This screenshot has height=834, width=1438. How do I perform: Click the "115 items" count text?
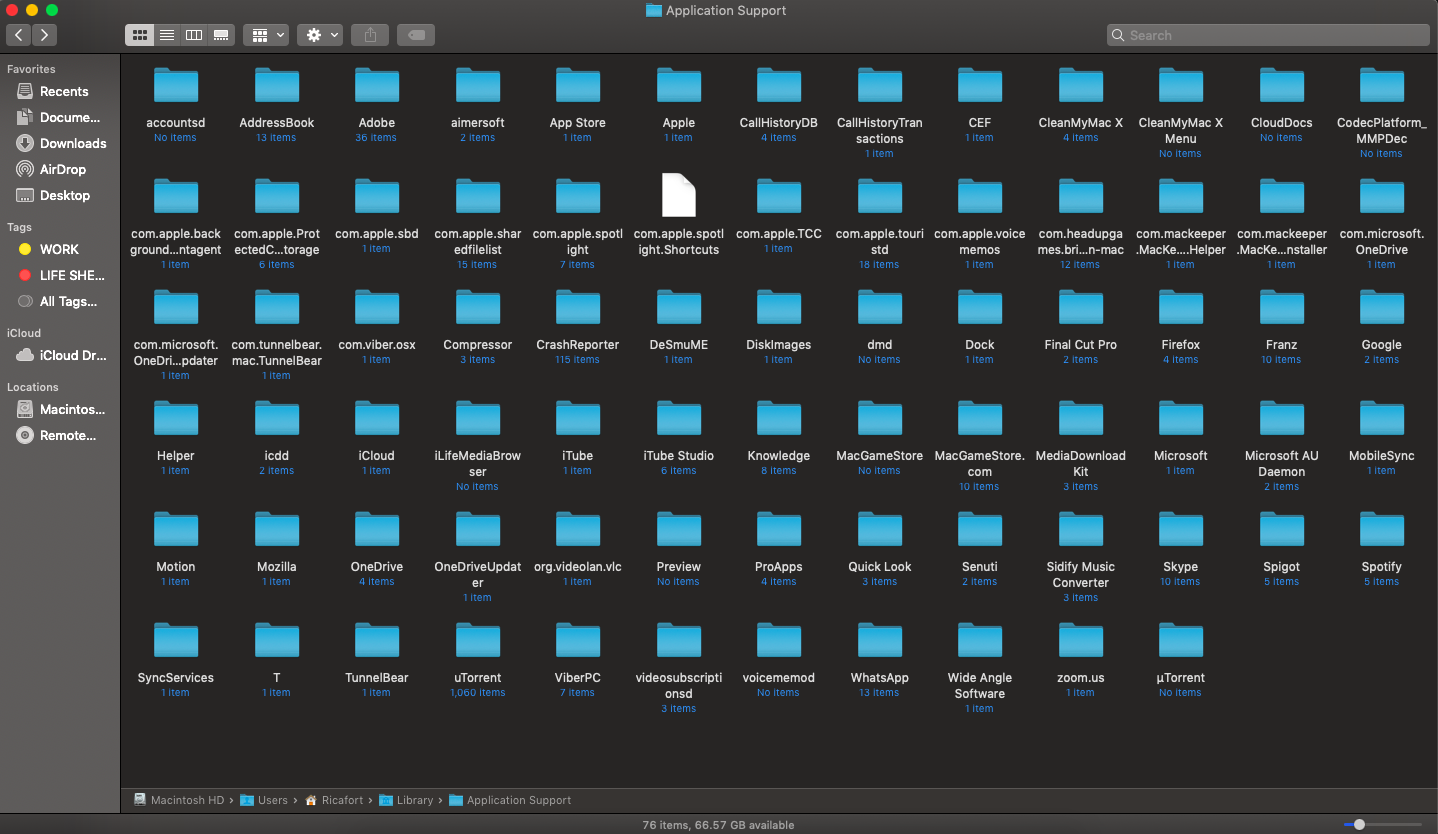[578, 360]
